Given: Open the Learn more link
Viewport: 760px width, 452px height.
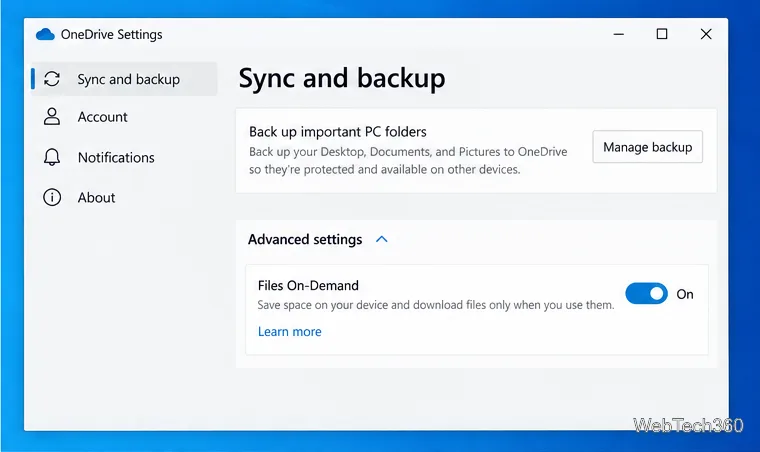Looking at the screenshot, I should tap(289, 331).
